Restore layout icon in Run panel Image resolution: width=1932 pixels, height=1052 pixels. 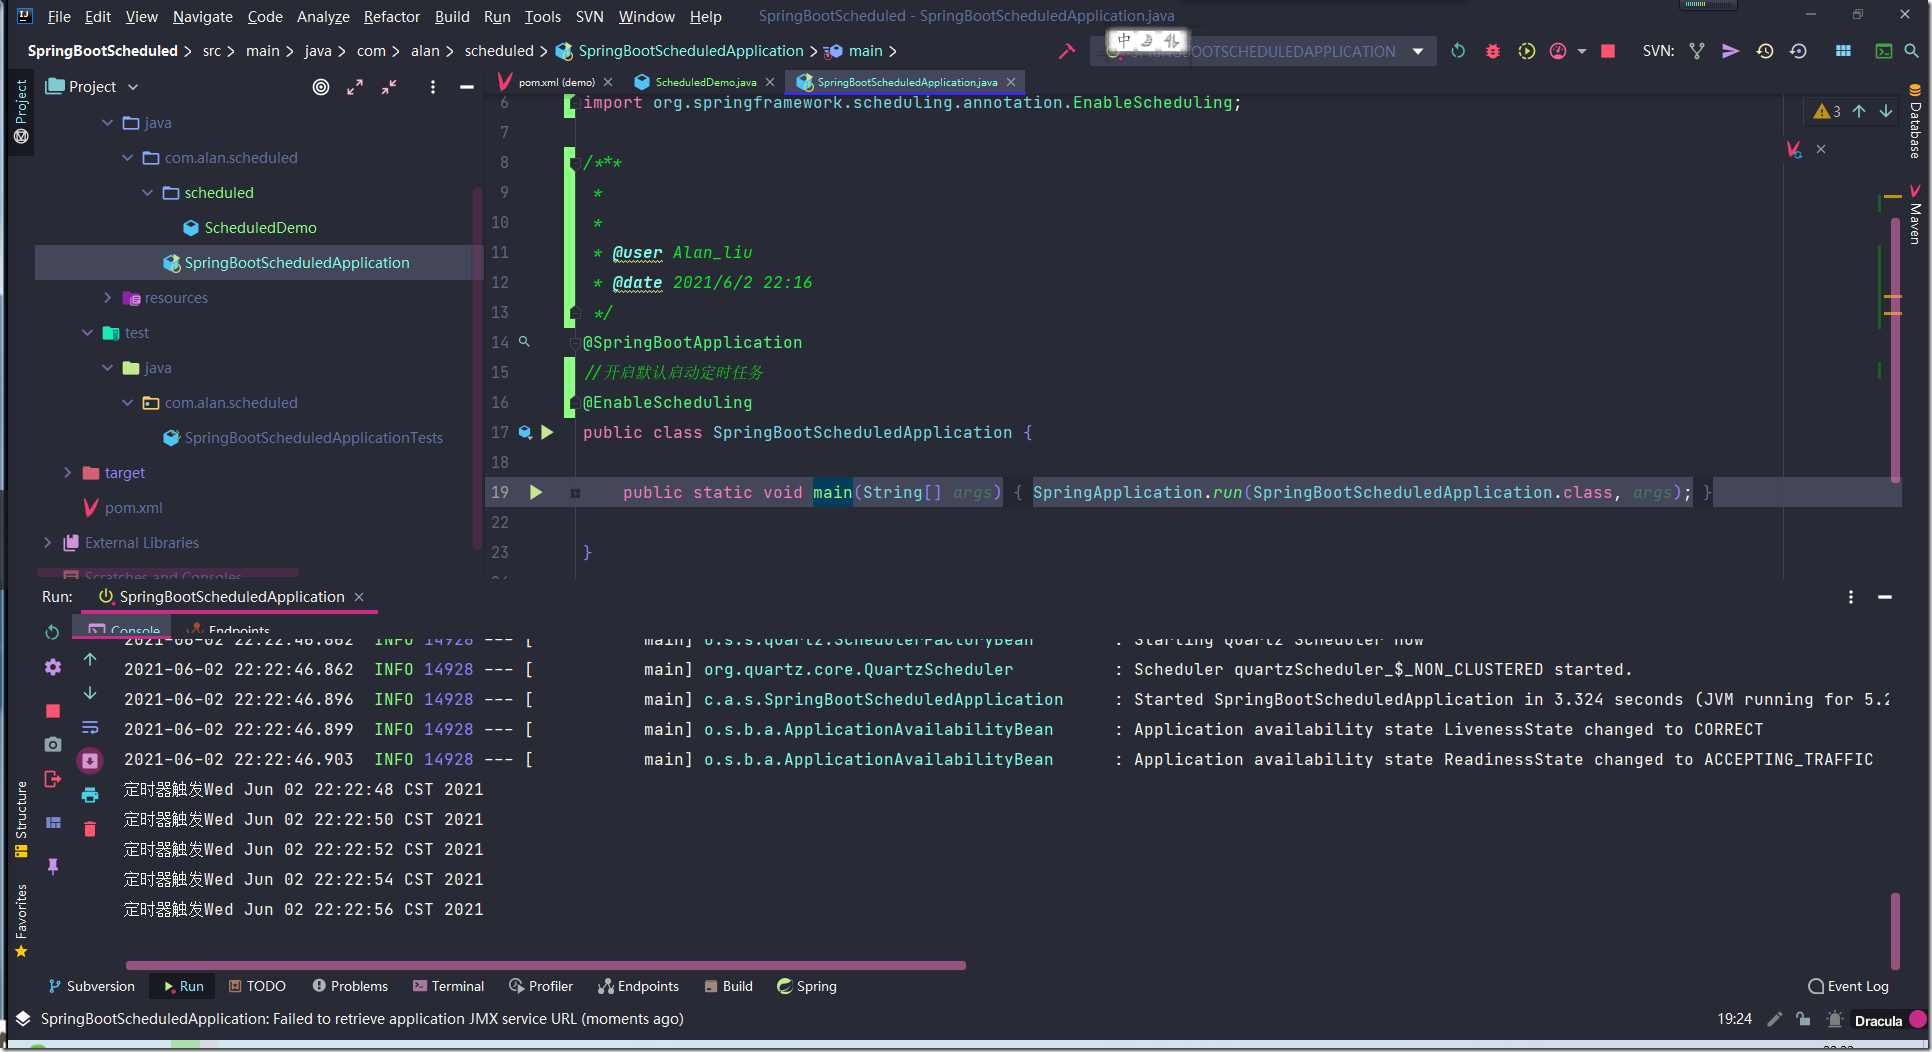[53, 823]
